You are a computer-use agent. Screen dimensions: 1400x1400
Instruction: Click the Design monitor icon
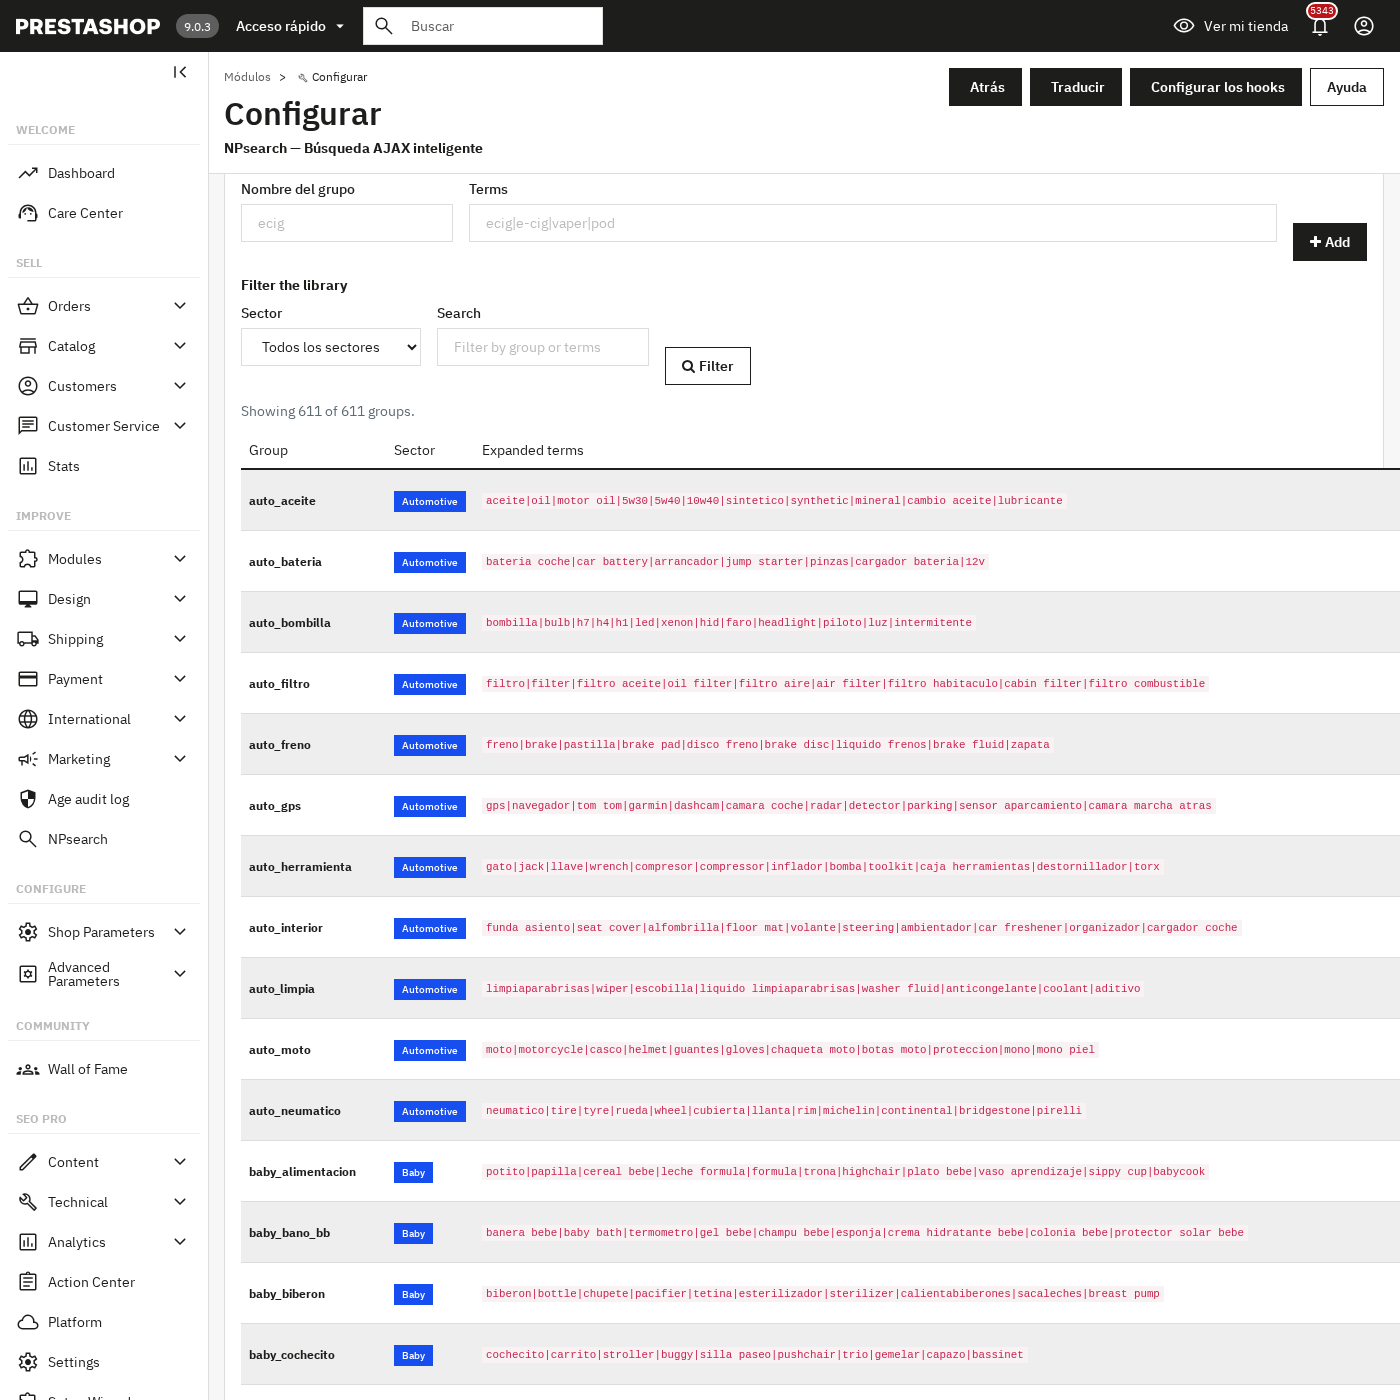(28, 599)
